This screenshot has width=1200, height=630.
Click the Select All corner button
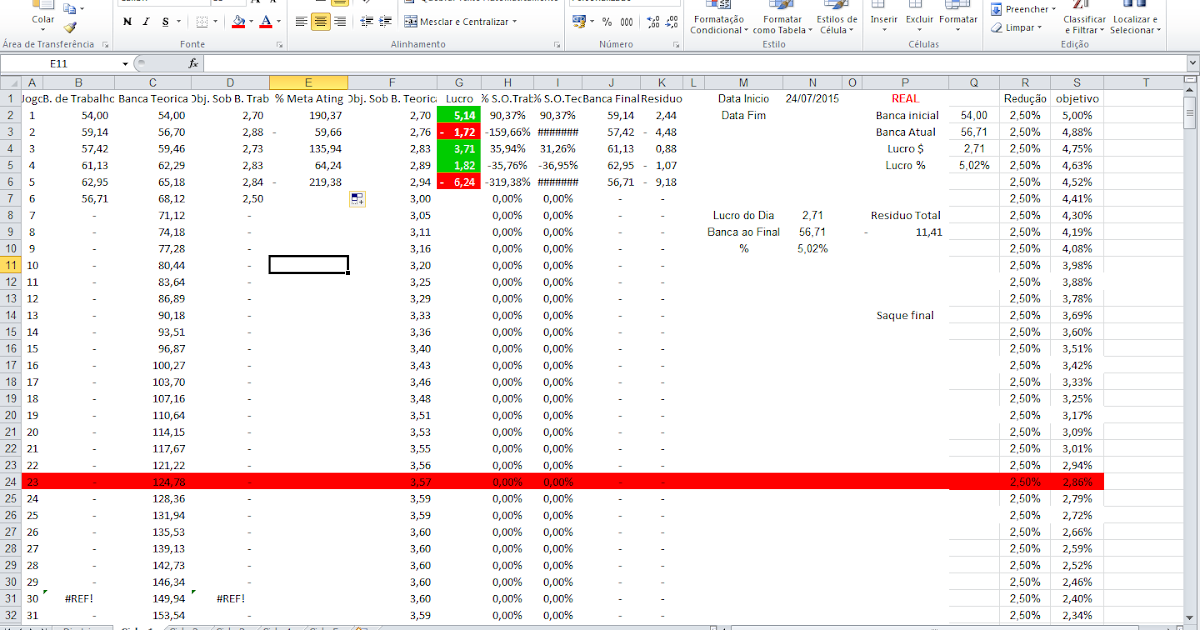(x=10, y=82)
